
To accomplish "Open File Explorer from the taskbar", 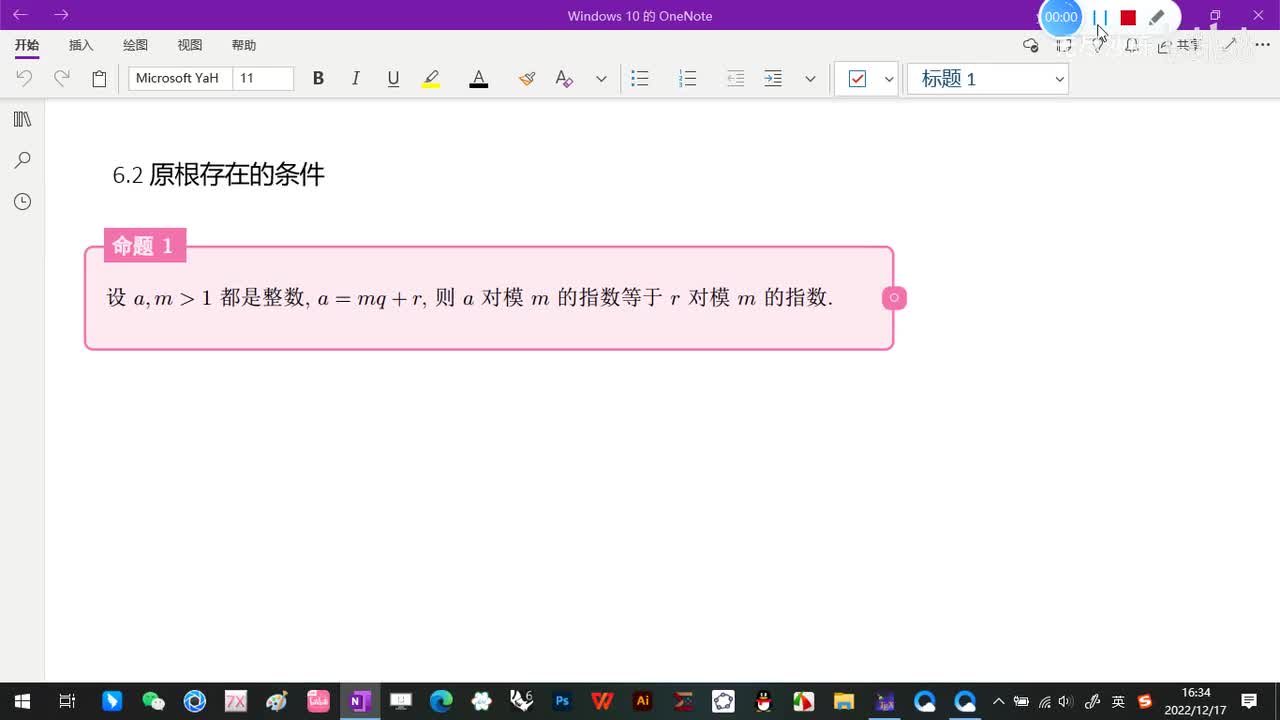I will [844, 701].
